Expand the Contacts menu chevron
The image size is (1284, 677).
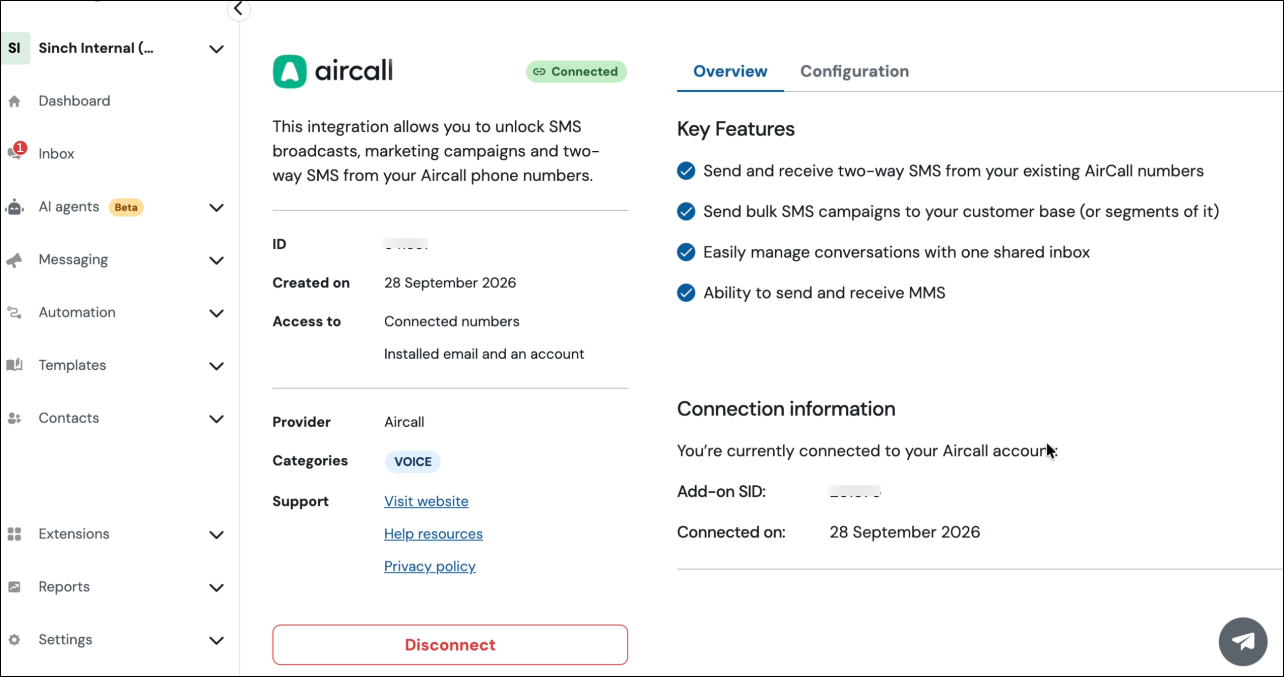[x=216, y=419]
